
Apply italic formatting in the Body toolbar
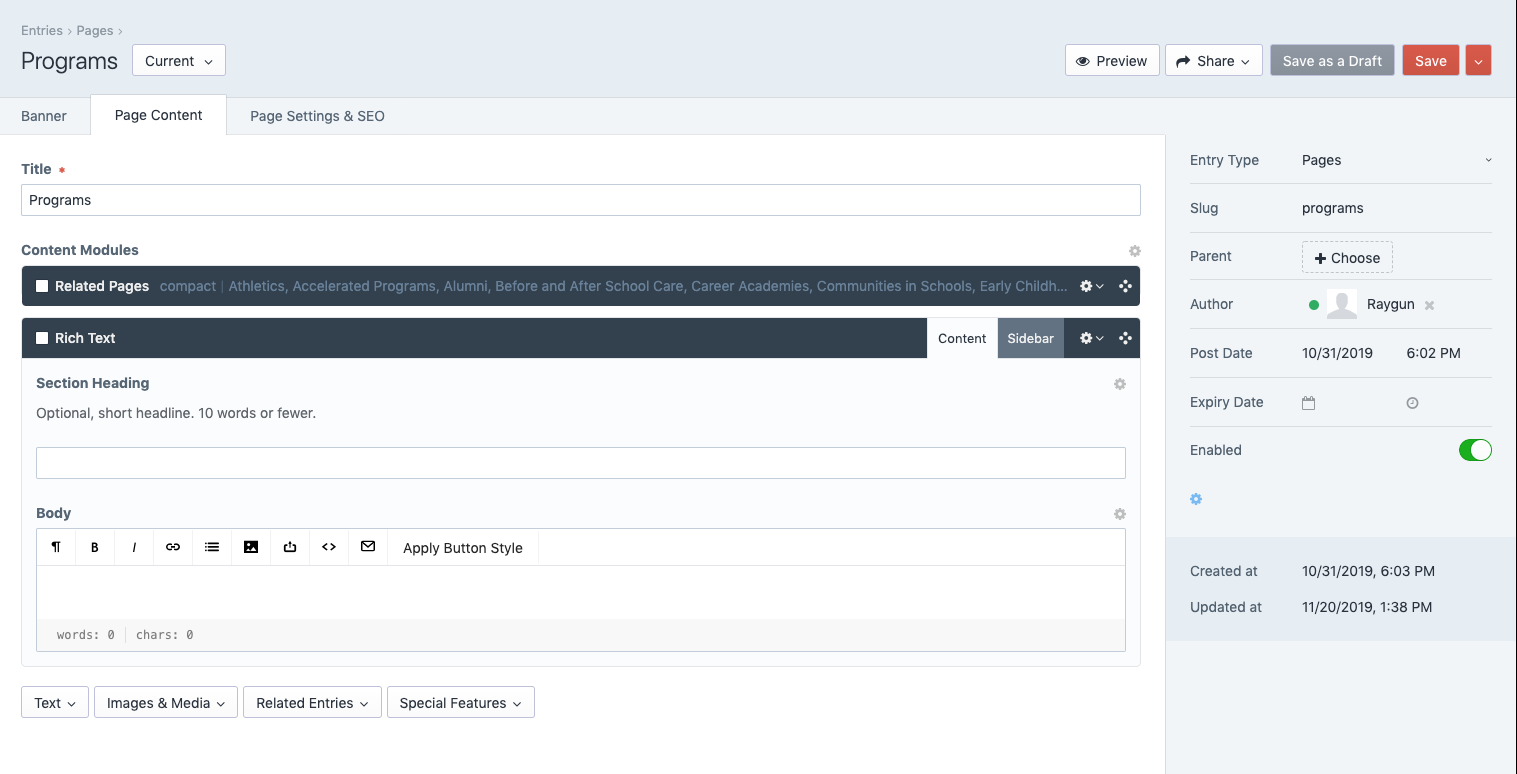(133, 547)
